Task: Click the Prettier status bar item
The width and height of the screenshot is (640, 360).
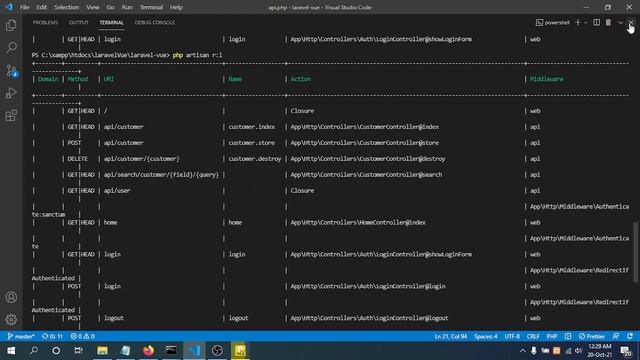Action: pyautogui.click(x=591, y=336)
